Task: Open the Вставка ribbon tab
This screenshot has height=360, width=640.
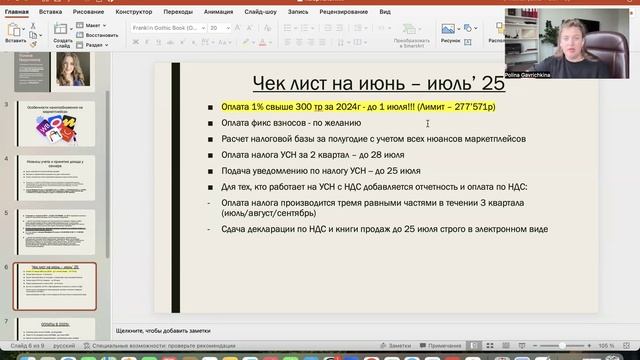Action: pos(50,12)
